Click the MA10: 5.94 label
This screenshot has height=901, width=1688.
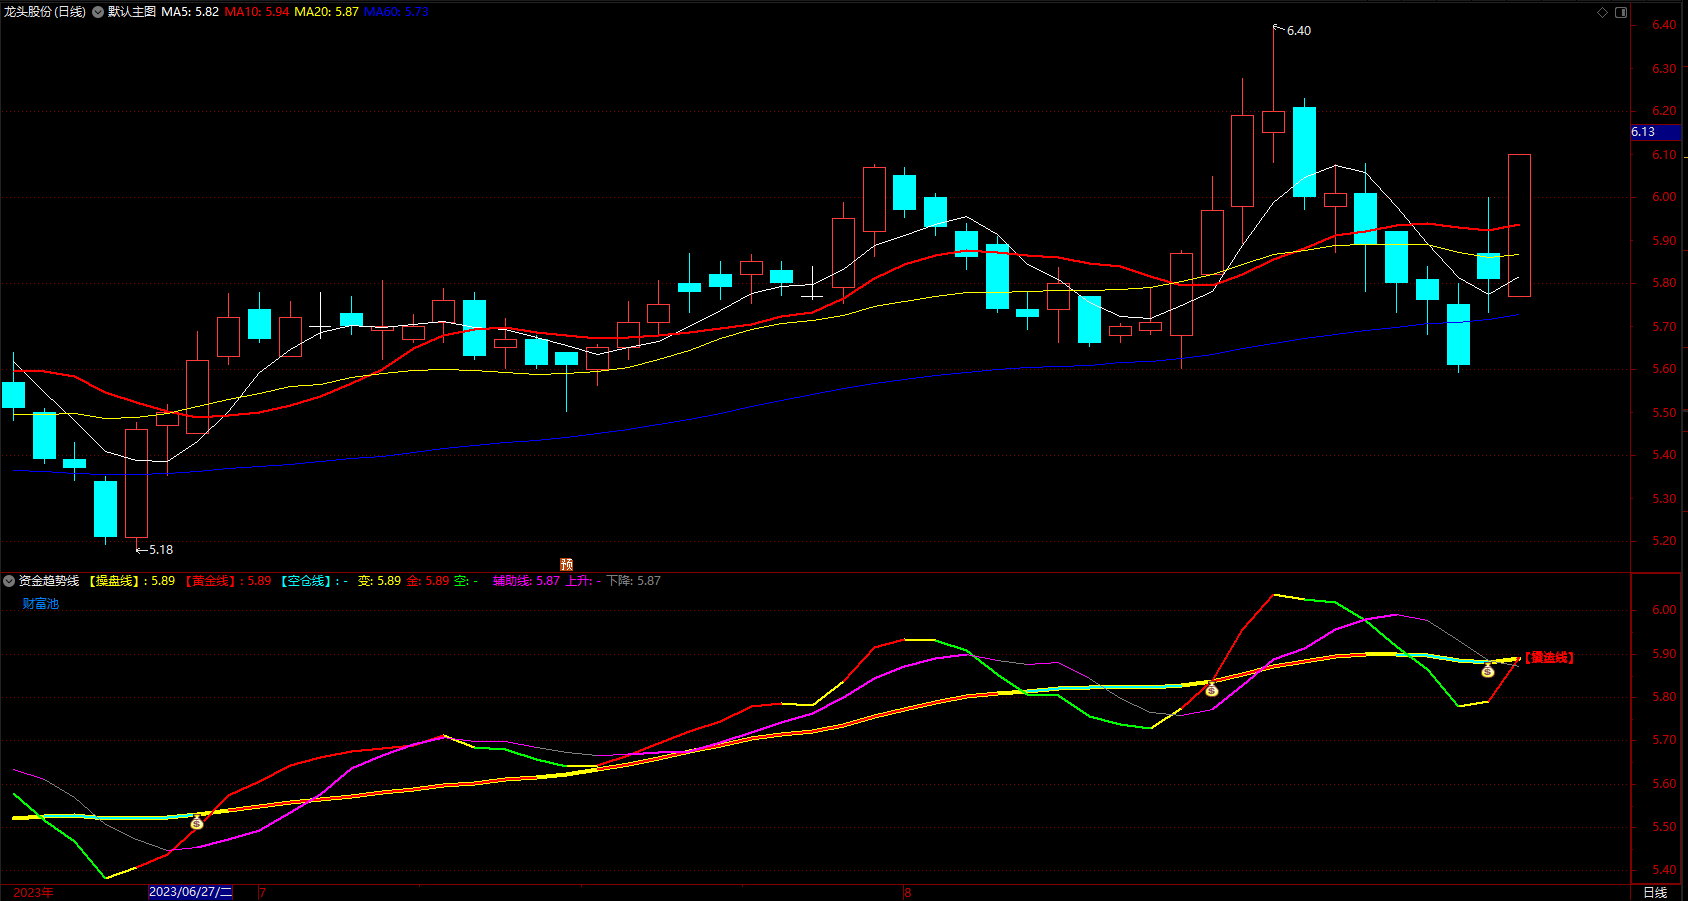pyautogui.click(x=257, y=12)
